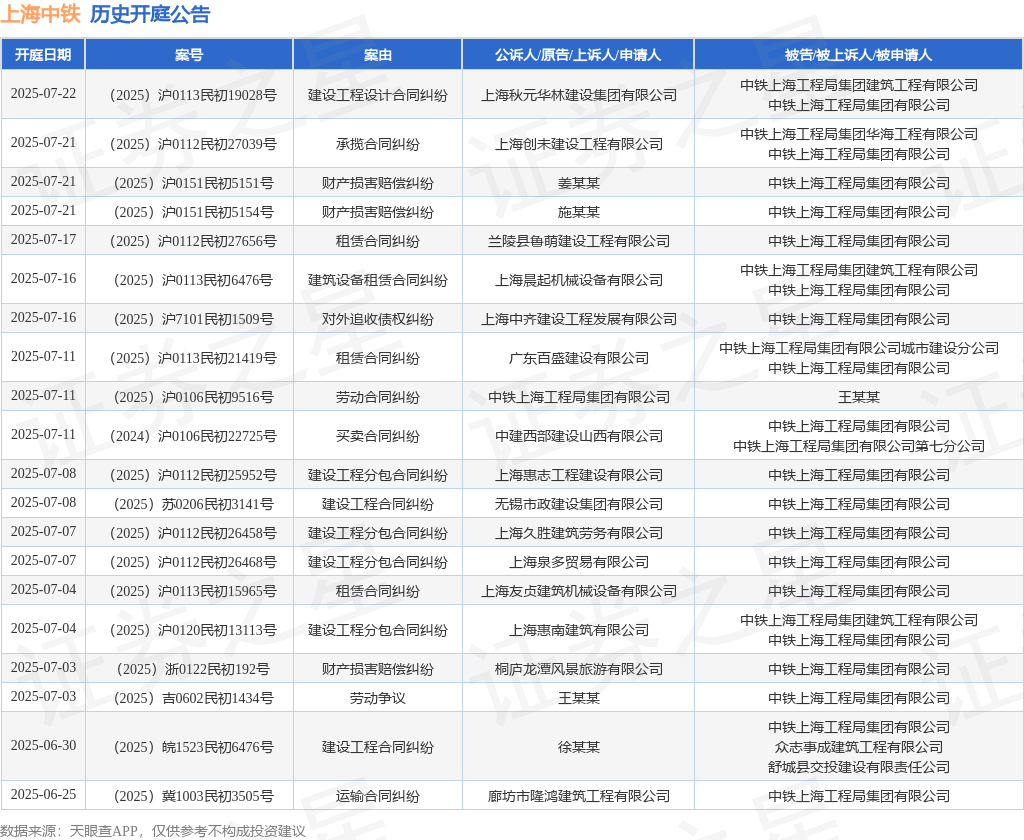
Task: Click 承揽合同纠纷 cell
Action: 377,144
